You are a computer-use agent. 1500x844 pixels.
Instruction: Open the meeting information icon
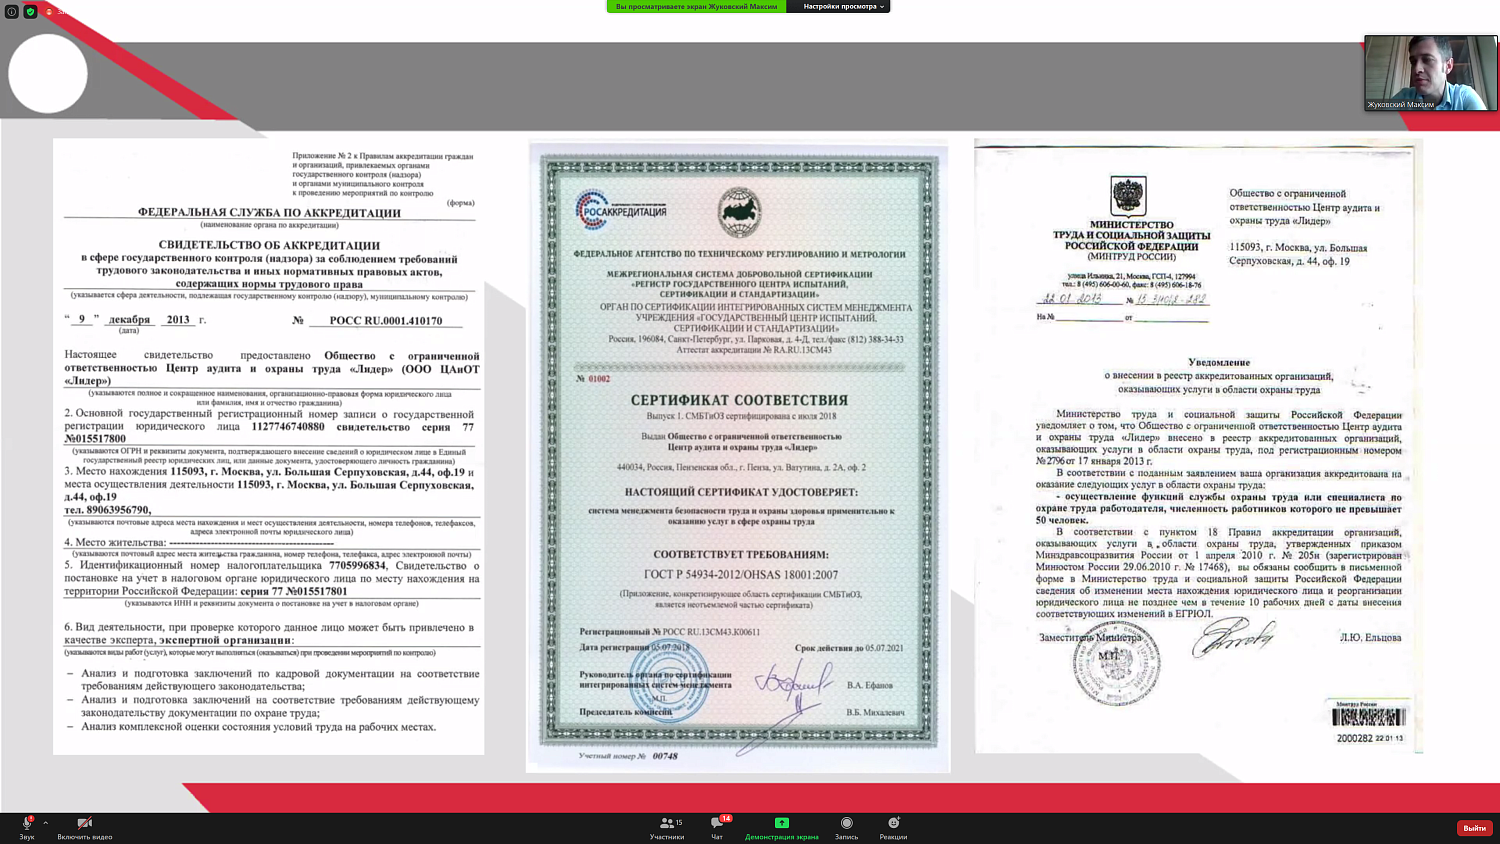11,11
